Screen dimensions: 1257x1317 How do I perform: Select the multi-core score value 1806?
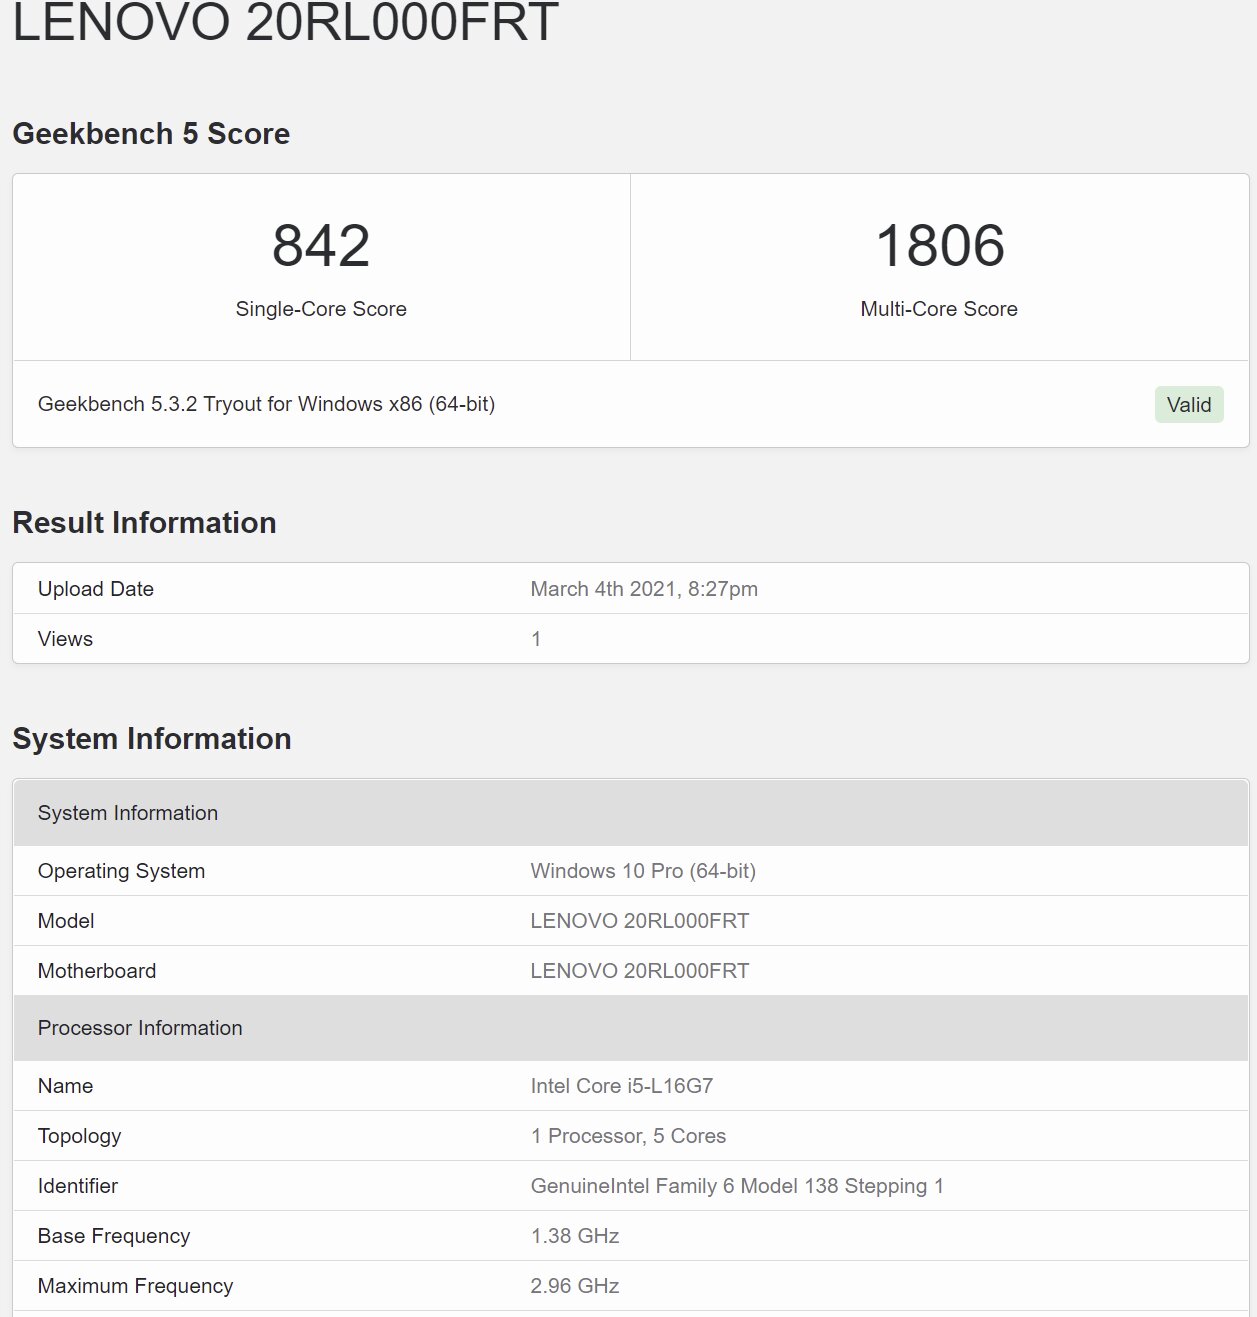pyautogui.click(x=939, y=246)
